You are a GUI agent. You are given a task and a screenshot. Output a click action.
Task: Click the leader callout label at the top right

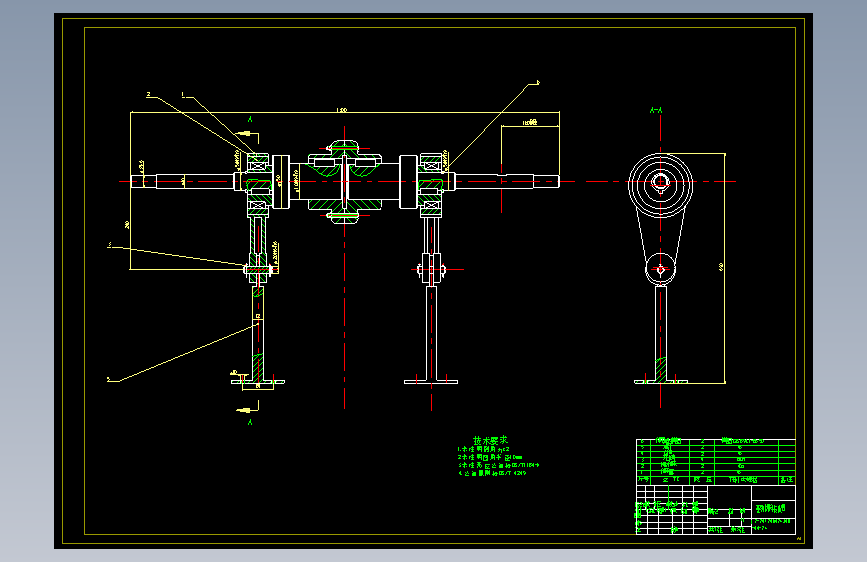537,83
